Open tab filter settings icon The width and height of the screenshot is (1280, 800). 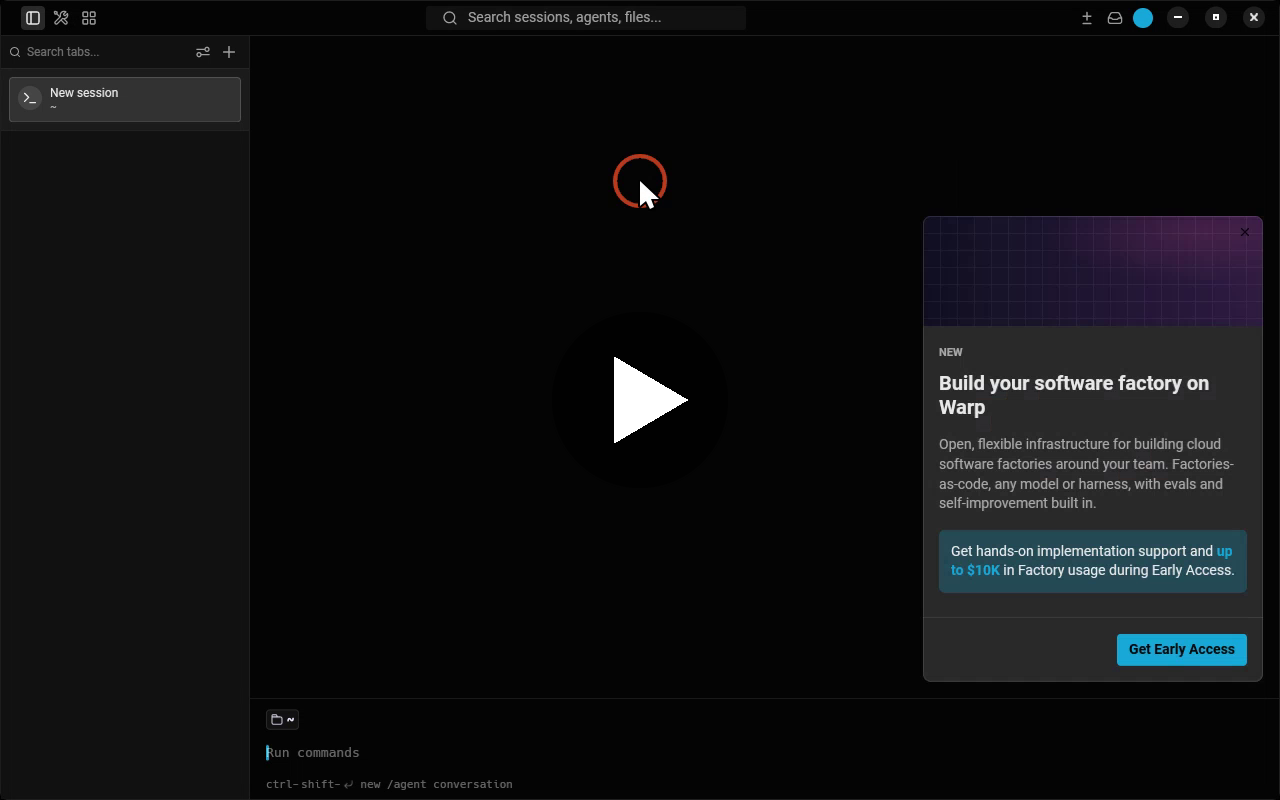click(x=203, y=52)
